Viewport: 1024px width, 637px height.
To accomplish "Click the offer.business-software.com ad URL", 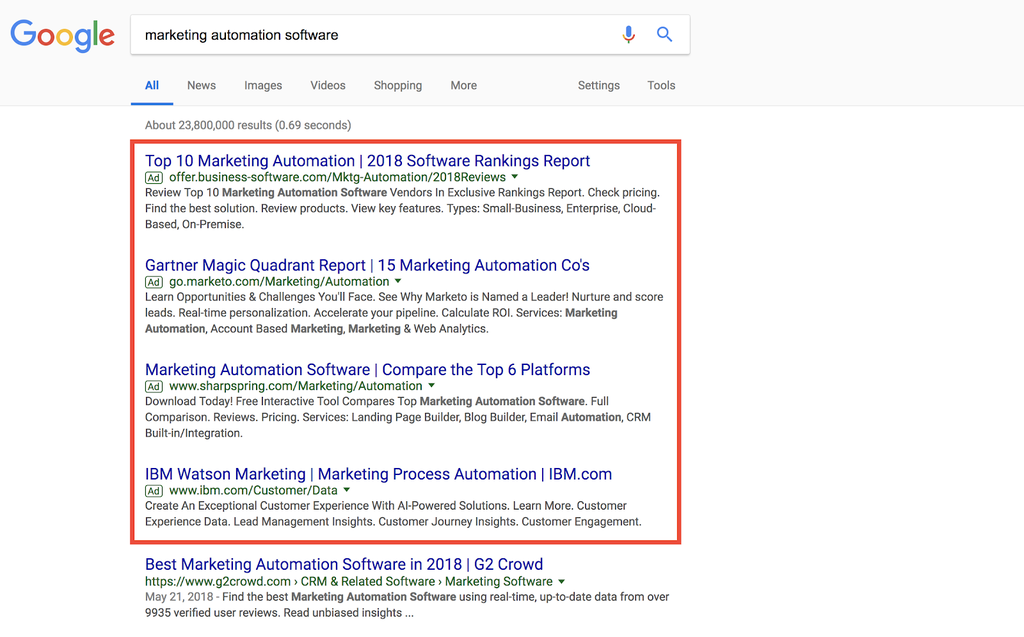I will click(338, 178).
